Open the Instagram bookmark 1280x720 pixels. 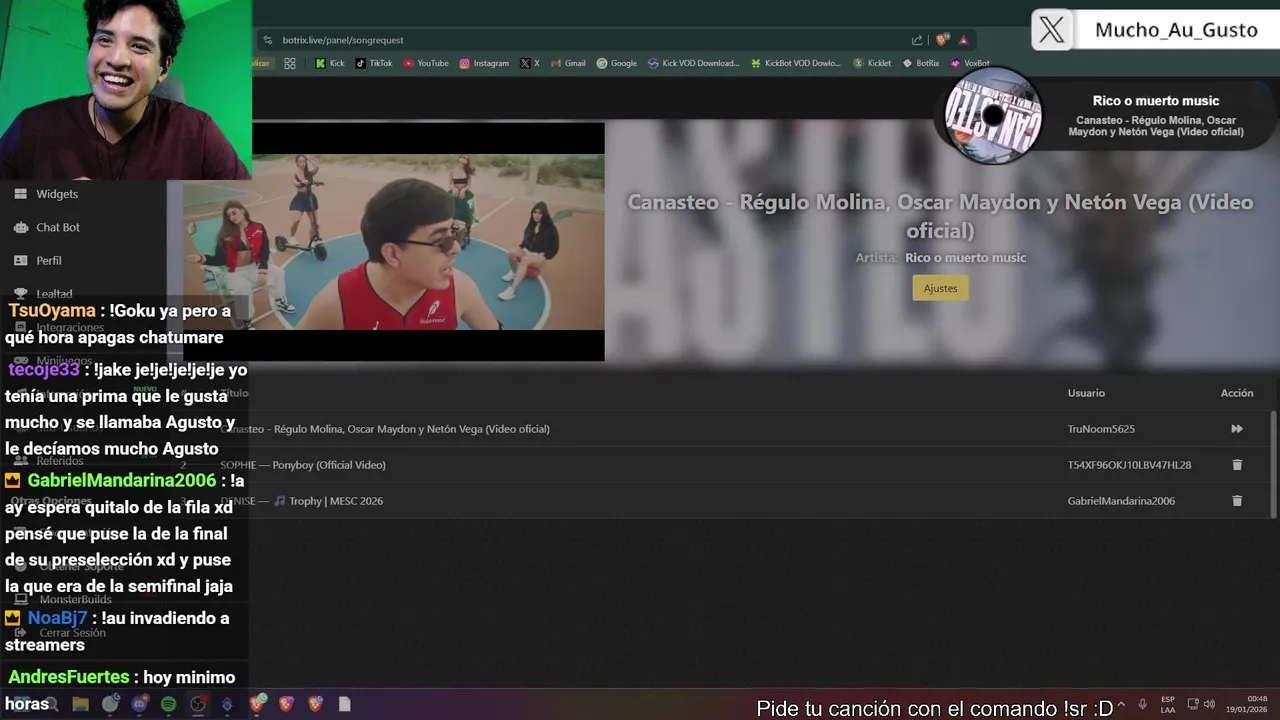[x=484, y=63]
